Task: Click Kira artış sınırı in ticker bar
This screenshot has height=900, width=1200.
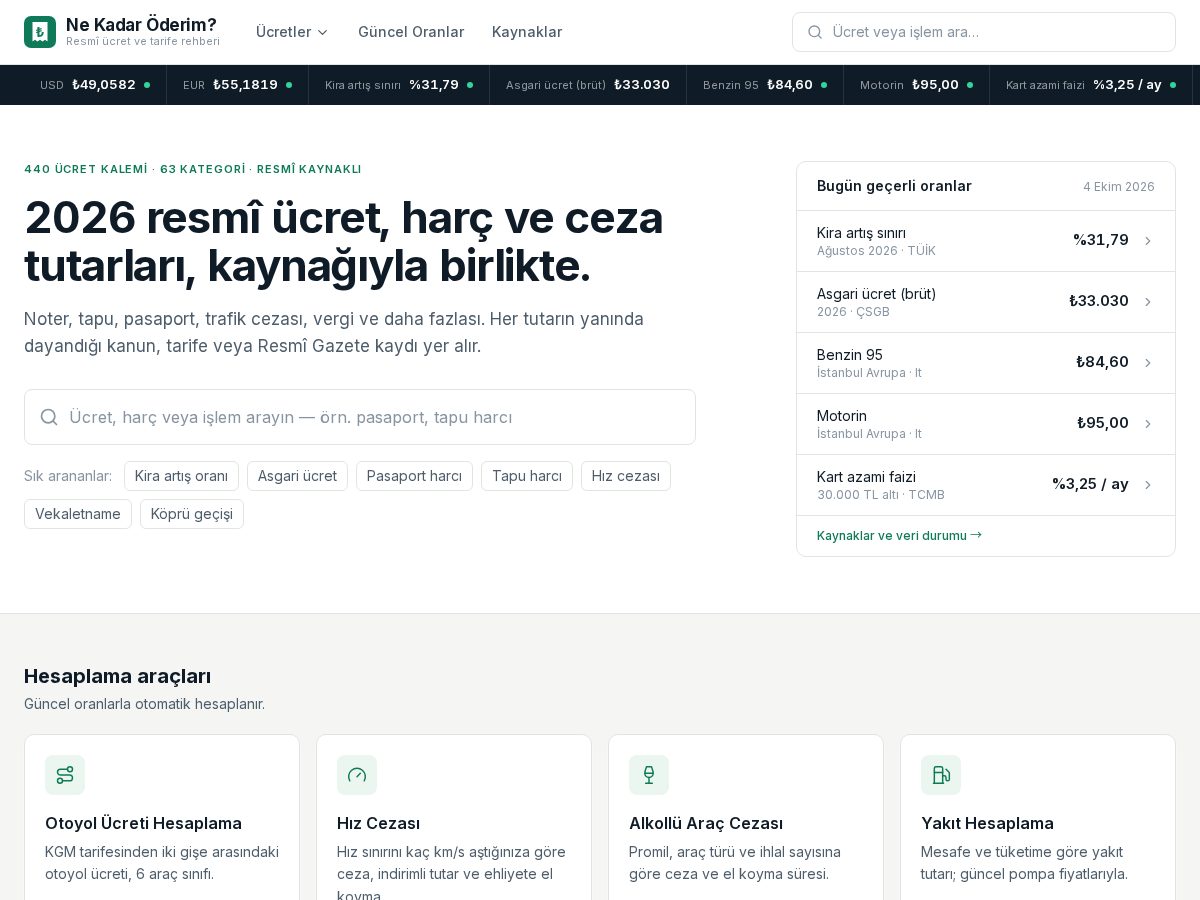Action: pos(399,85)
